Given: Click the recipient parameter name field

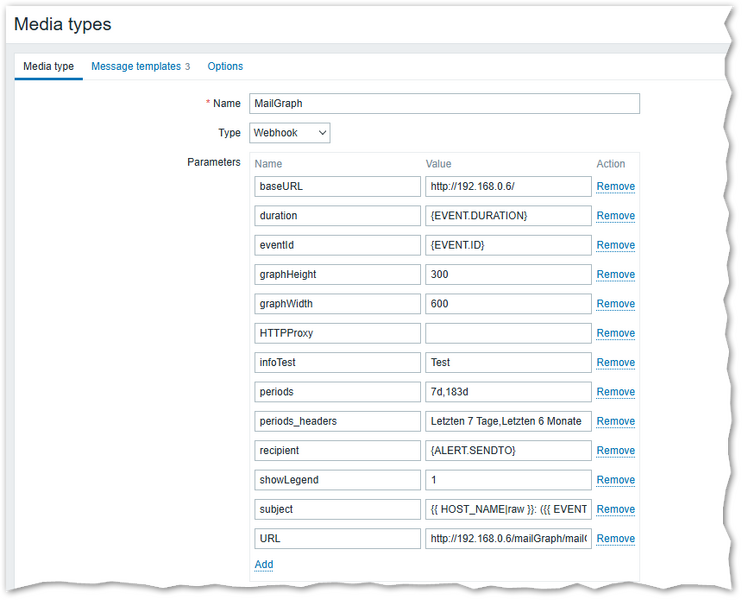Looking at the screenshot, I should point(337,451).
